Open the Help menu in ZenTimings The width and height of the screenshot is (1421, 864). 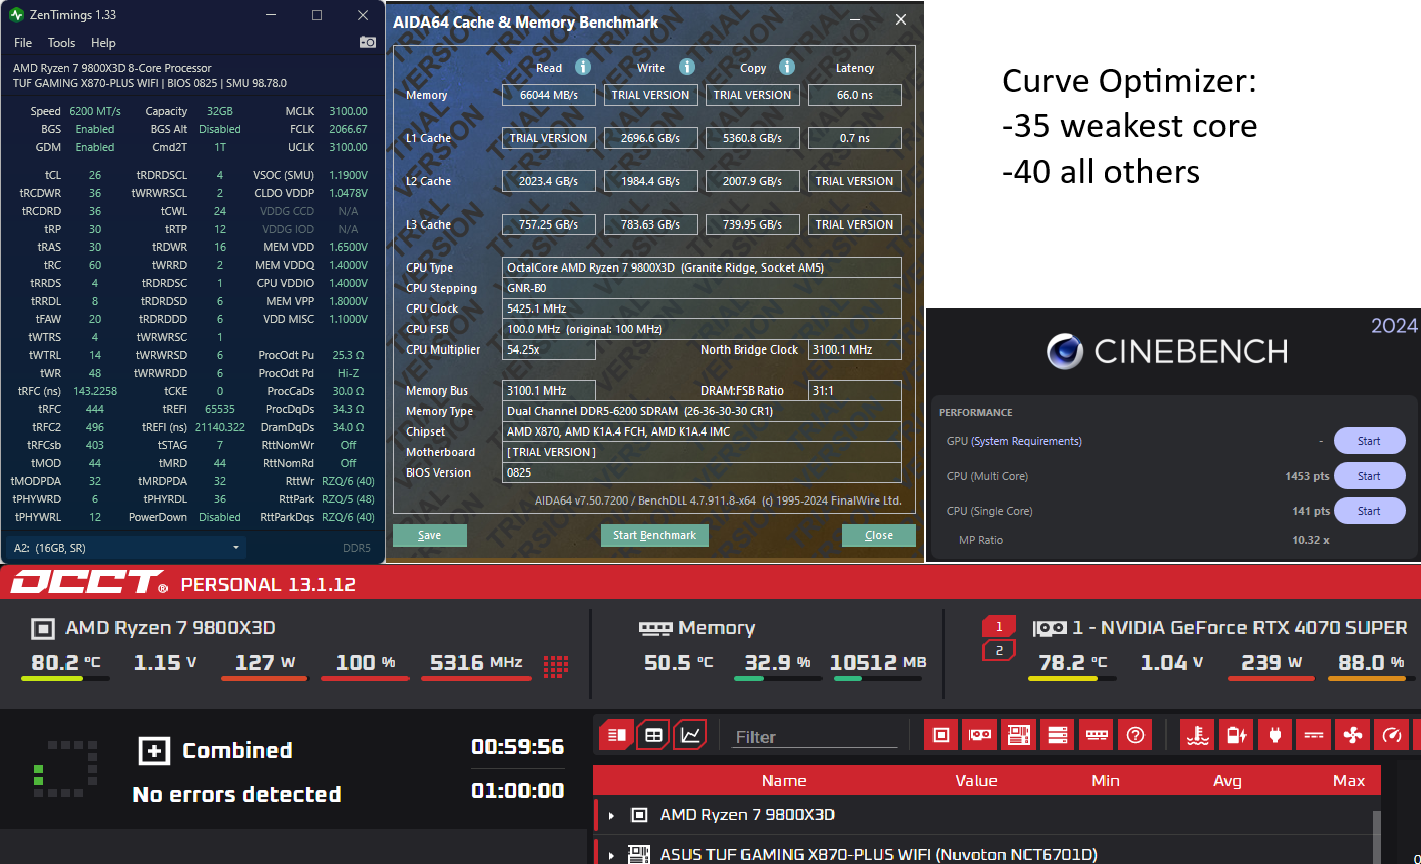(x=103, y=43)
